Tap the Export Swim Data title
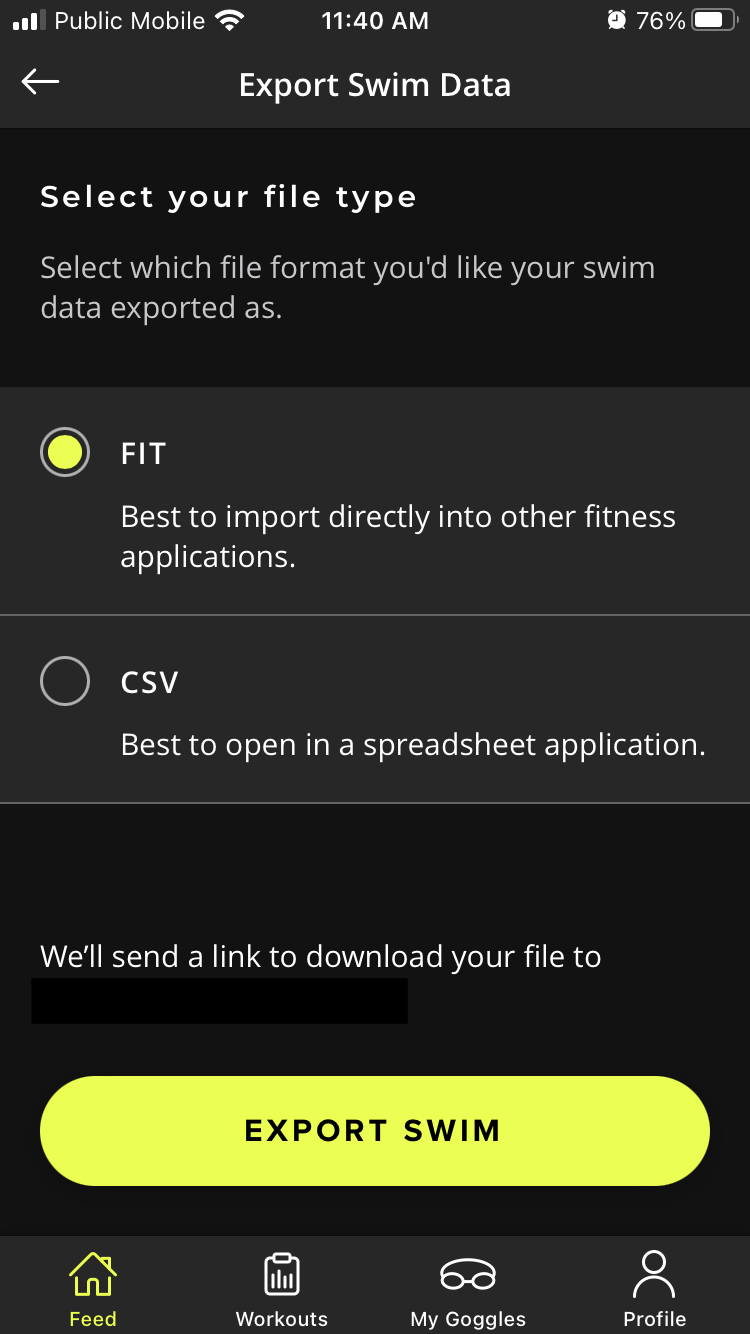 374,85
